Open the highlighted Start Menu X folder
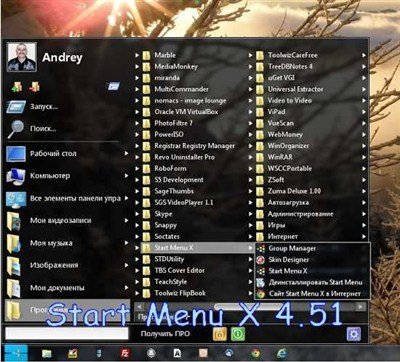The height and width of the screenshot is (362, 400). 198,248
